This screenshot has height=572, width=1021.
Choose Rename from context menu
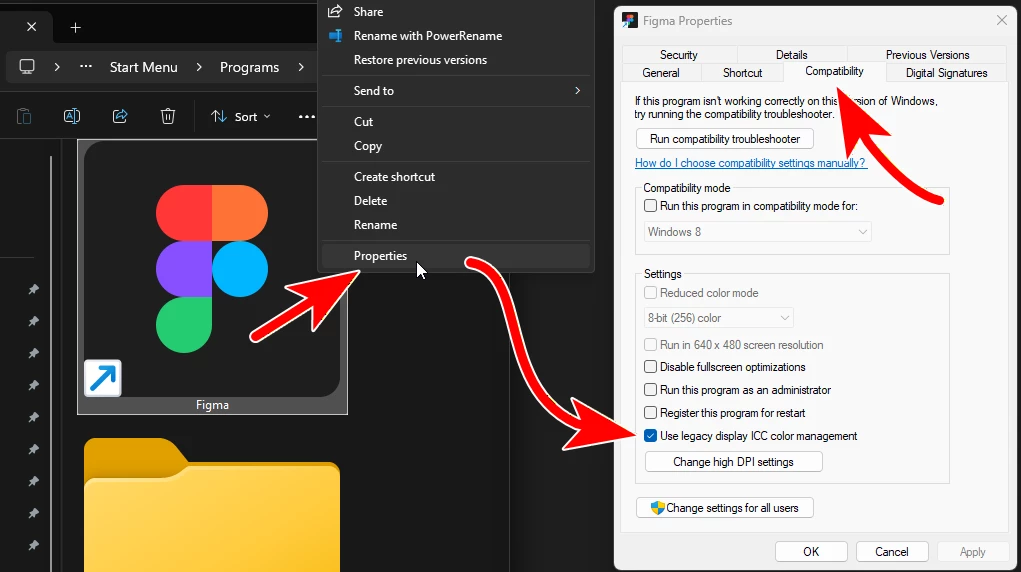click(x=375, y=225)
